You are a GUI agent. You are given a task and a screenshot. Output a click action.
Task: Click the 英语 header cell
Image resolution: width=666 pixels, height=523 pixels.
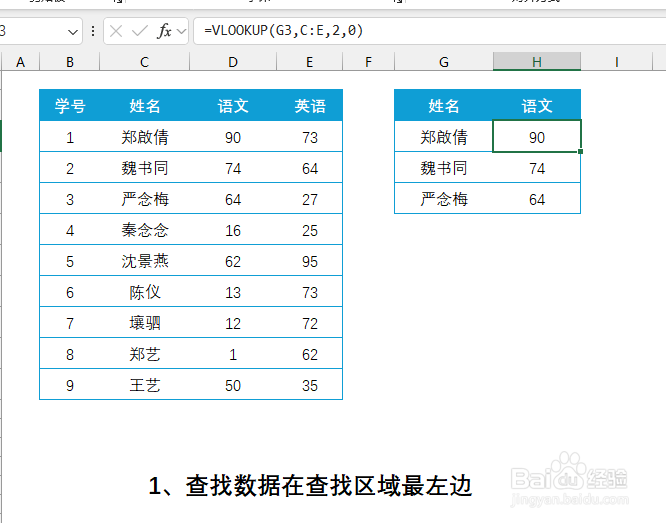[x=310, y=105]
